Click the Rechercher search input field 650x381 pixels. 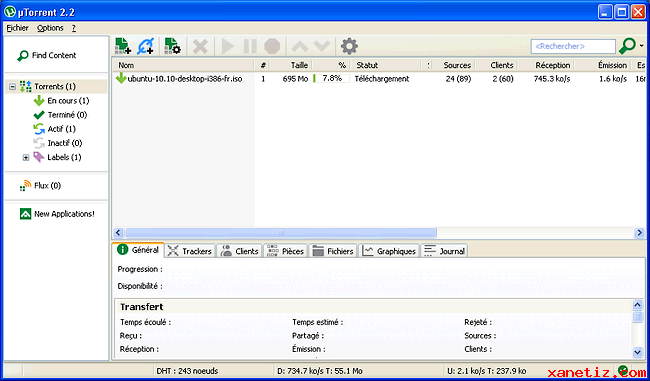point(573,46)
